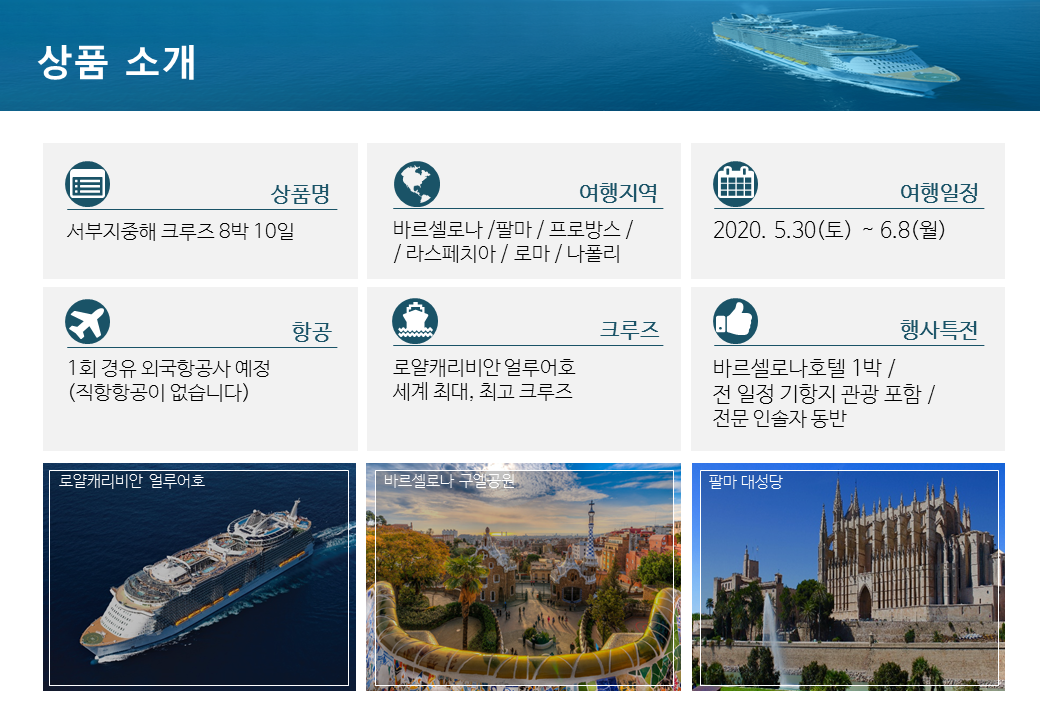The image size is (1040, 720).
Task: Click the airplane icon beside 항공
Action: (88, 322)
